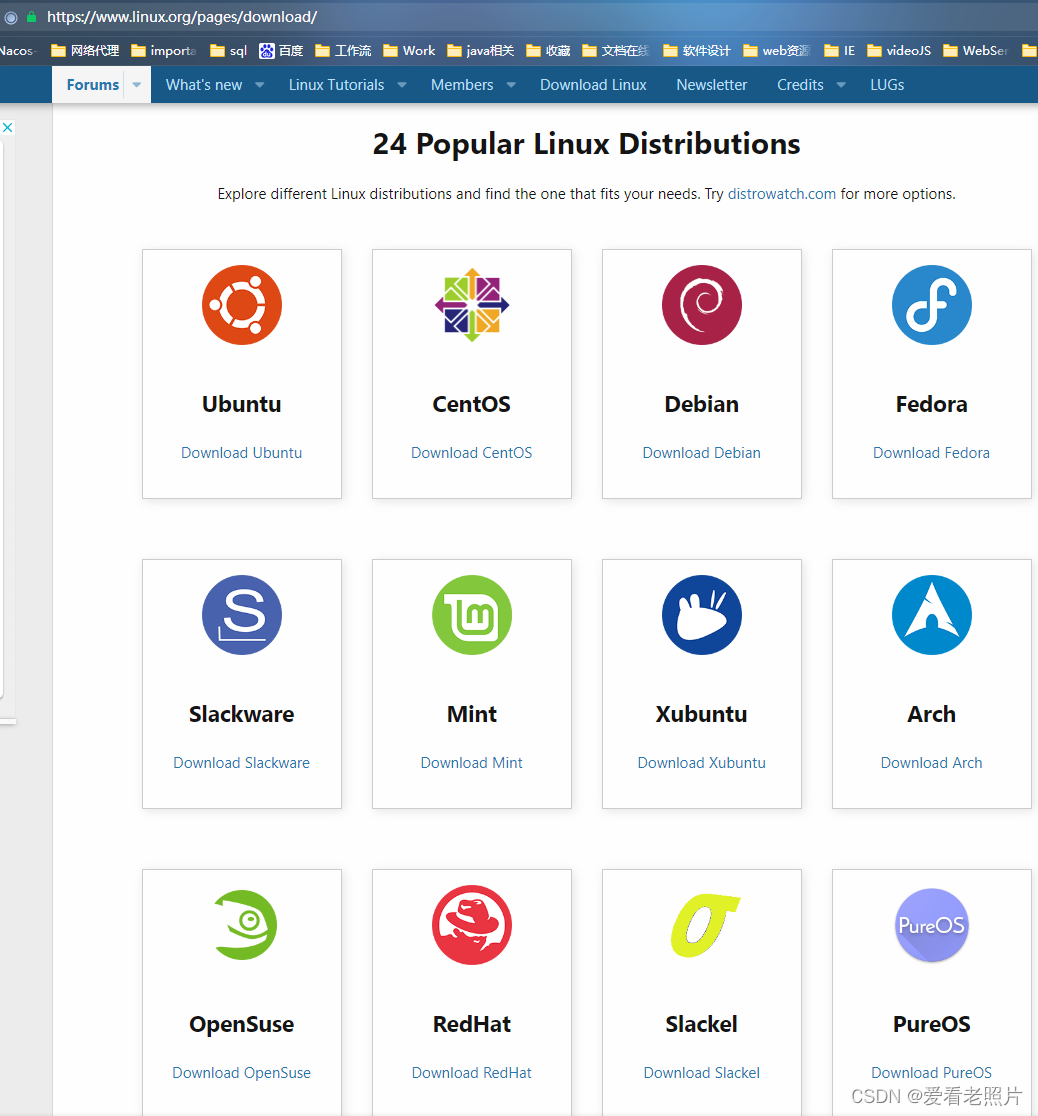The image size is (1038, 1116).
Task: Click the Ubuntu card title
Action: pos(241,404)
